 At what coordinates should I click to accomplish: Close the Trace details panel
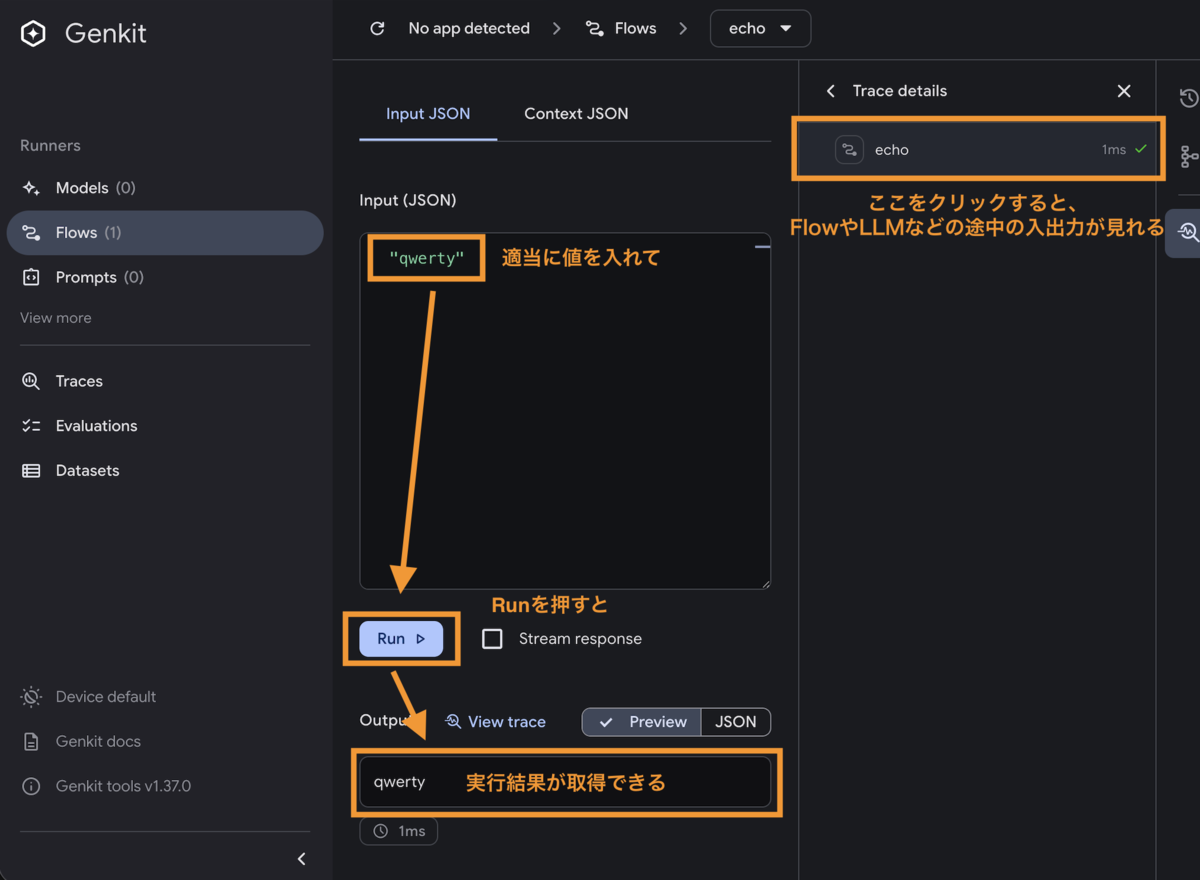point(1124,91)
